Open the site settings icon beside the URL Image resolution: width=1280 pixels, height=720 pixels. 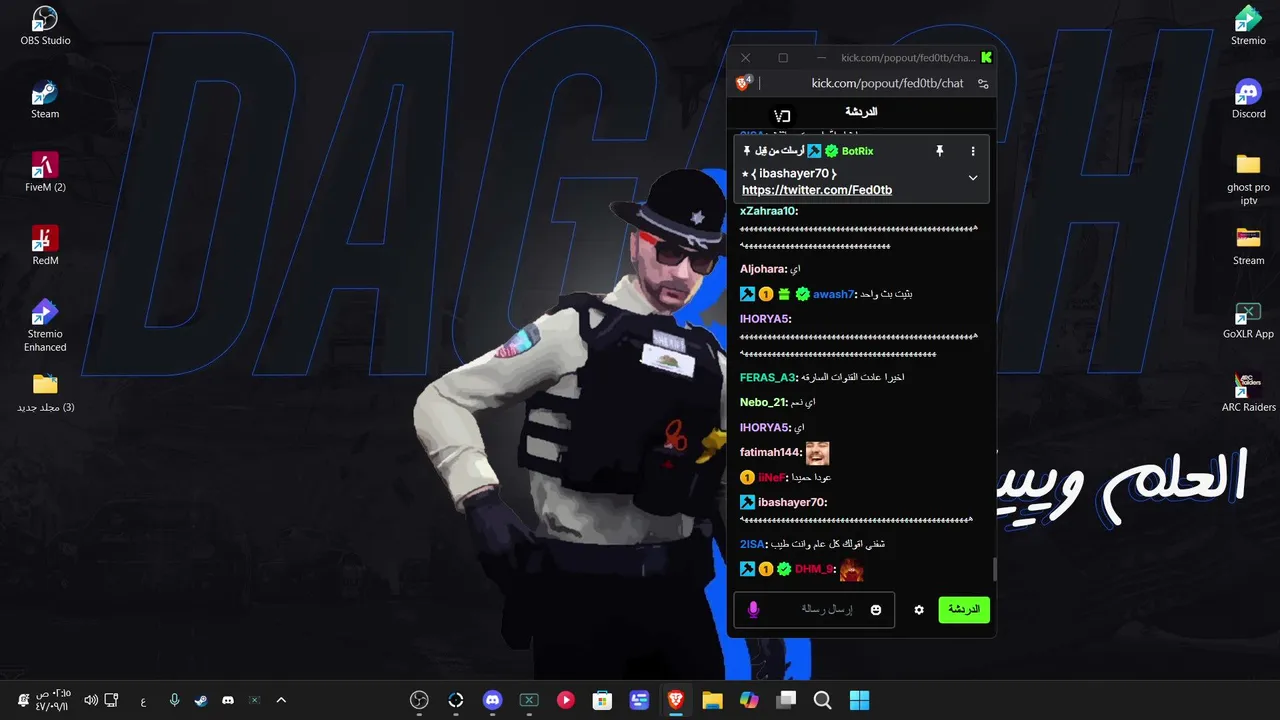[983, 83]
